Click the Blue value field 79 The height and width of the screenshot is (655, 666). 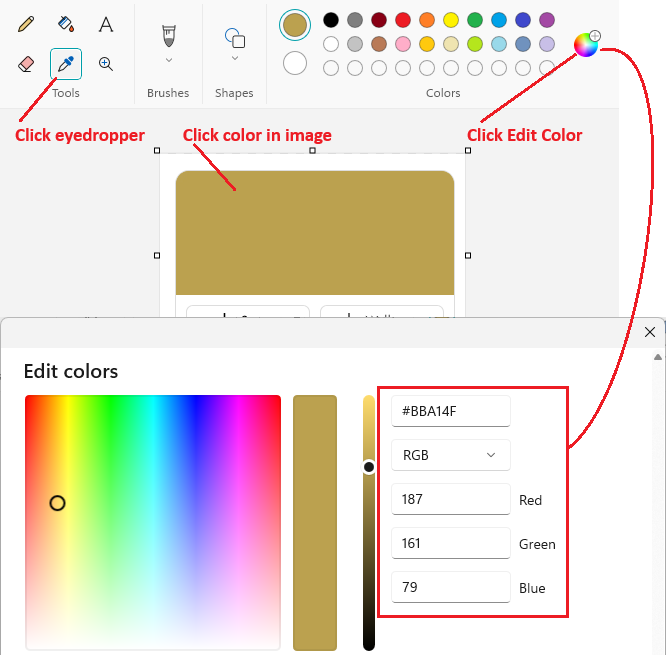tap(451, 587)
